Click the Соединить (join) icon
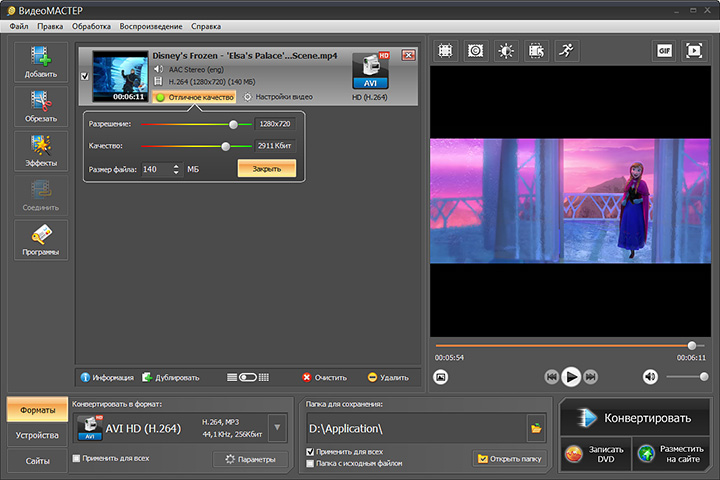The height and width of the screenshot is (480, 720). [41, 195]
